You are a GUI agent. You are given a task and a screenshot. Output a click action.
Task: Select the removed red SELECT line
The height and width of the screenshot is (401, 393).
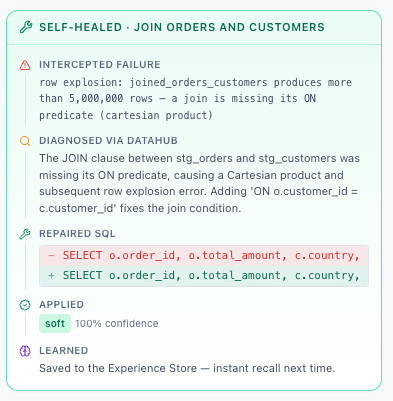pyautogui.click(x=204, y=256)
